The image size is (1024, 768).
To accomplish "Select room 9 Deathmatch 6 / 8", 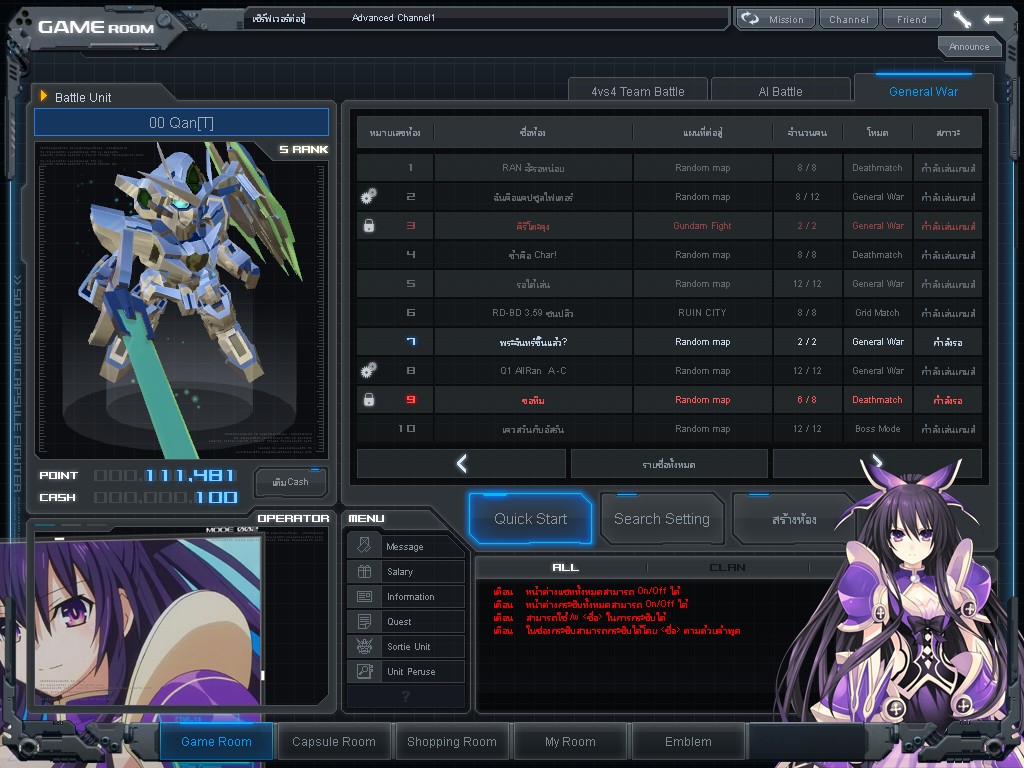I will point(669,399).
